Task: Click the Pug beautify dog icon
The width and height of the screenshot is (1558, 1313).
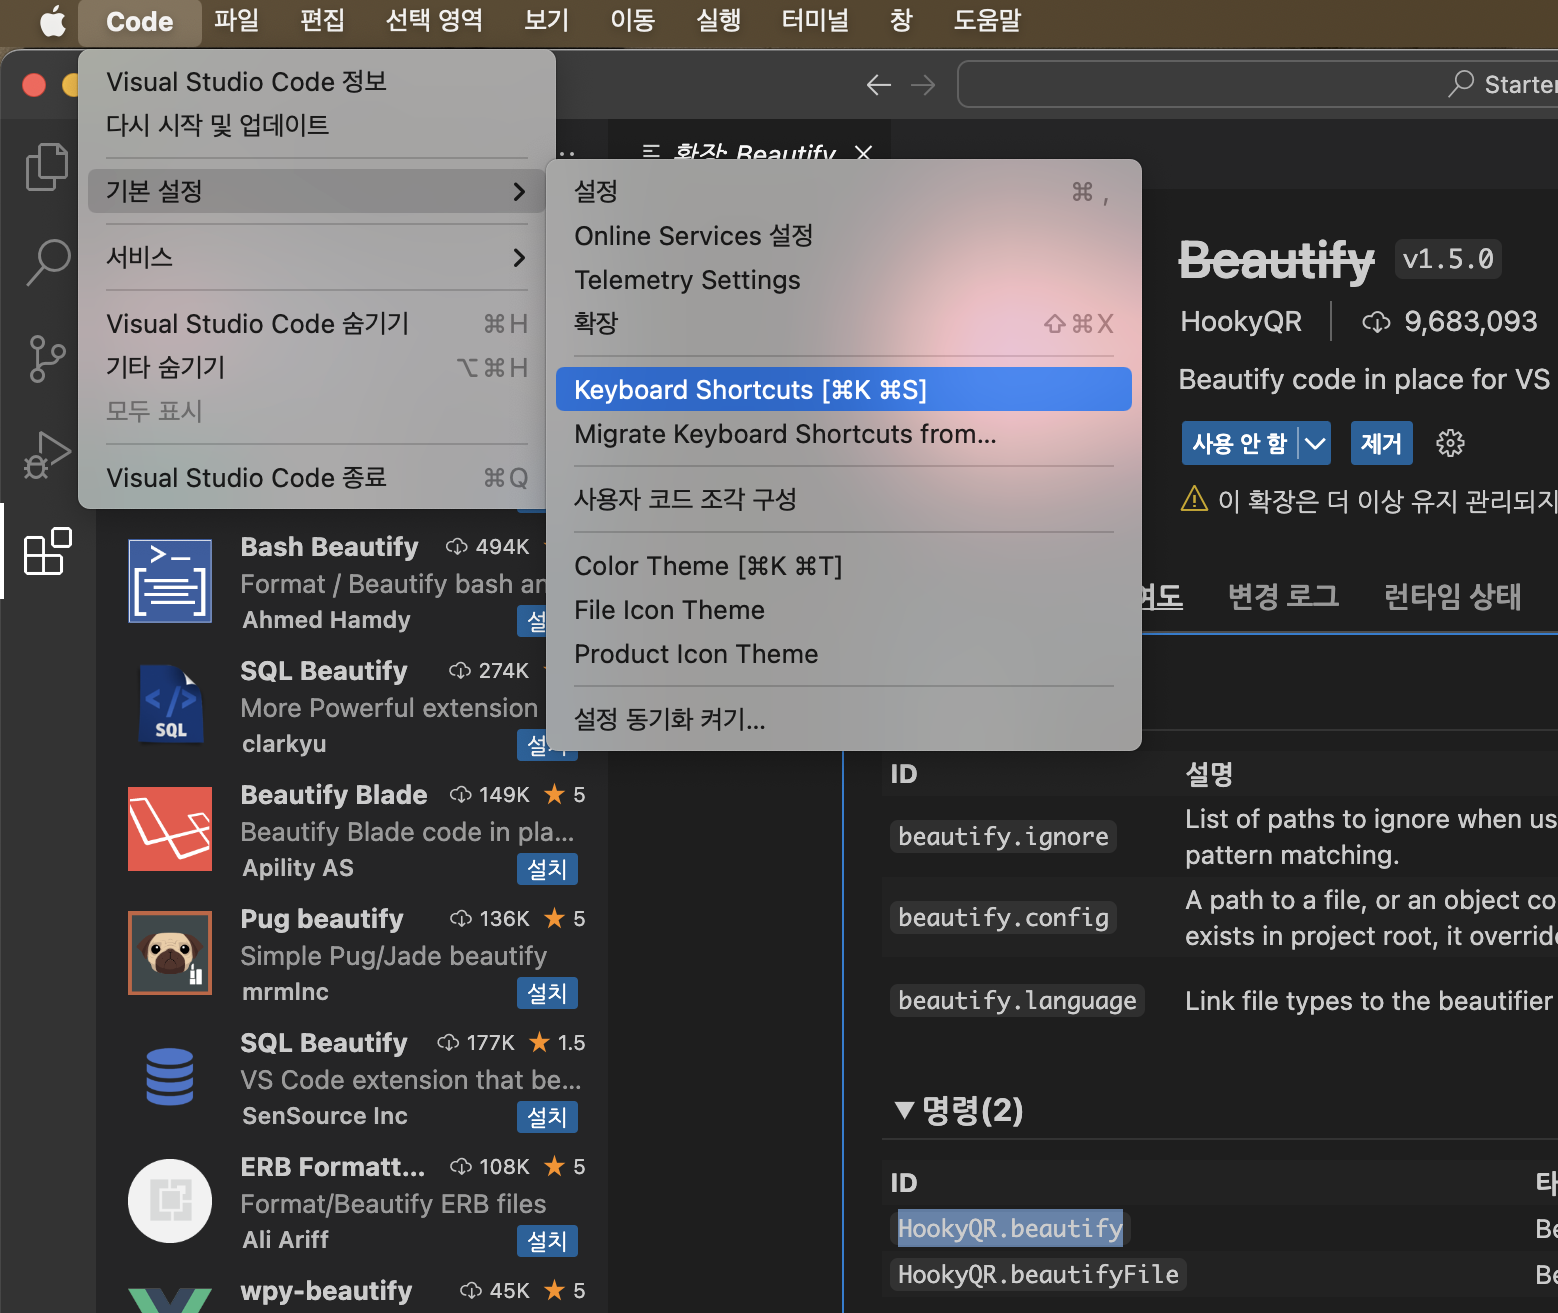Action: [170, 953]
